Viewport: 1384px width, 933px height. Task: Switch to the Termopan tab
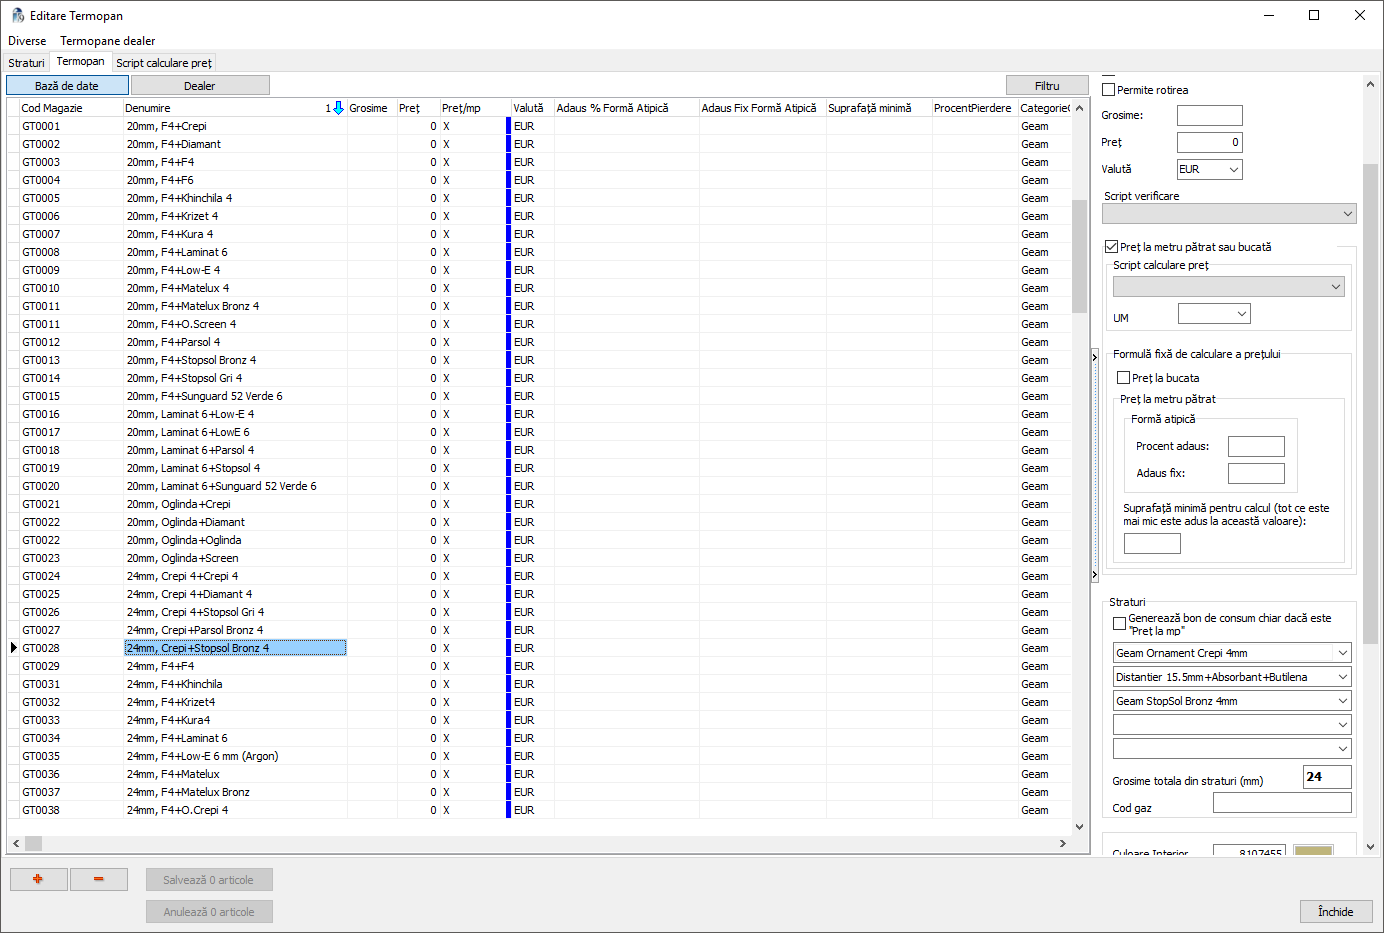pos(80,62)
